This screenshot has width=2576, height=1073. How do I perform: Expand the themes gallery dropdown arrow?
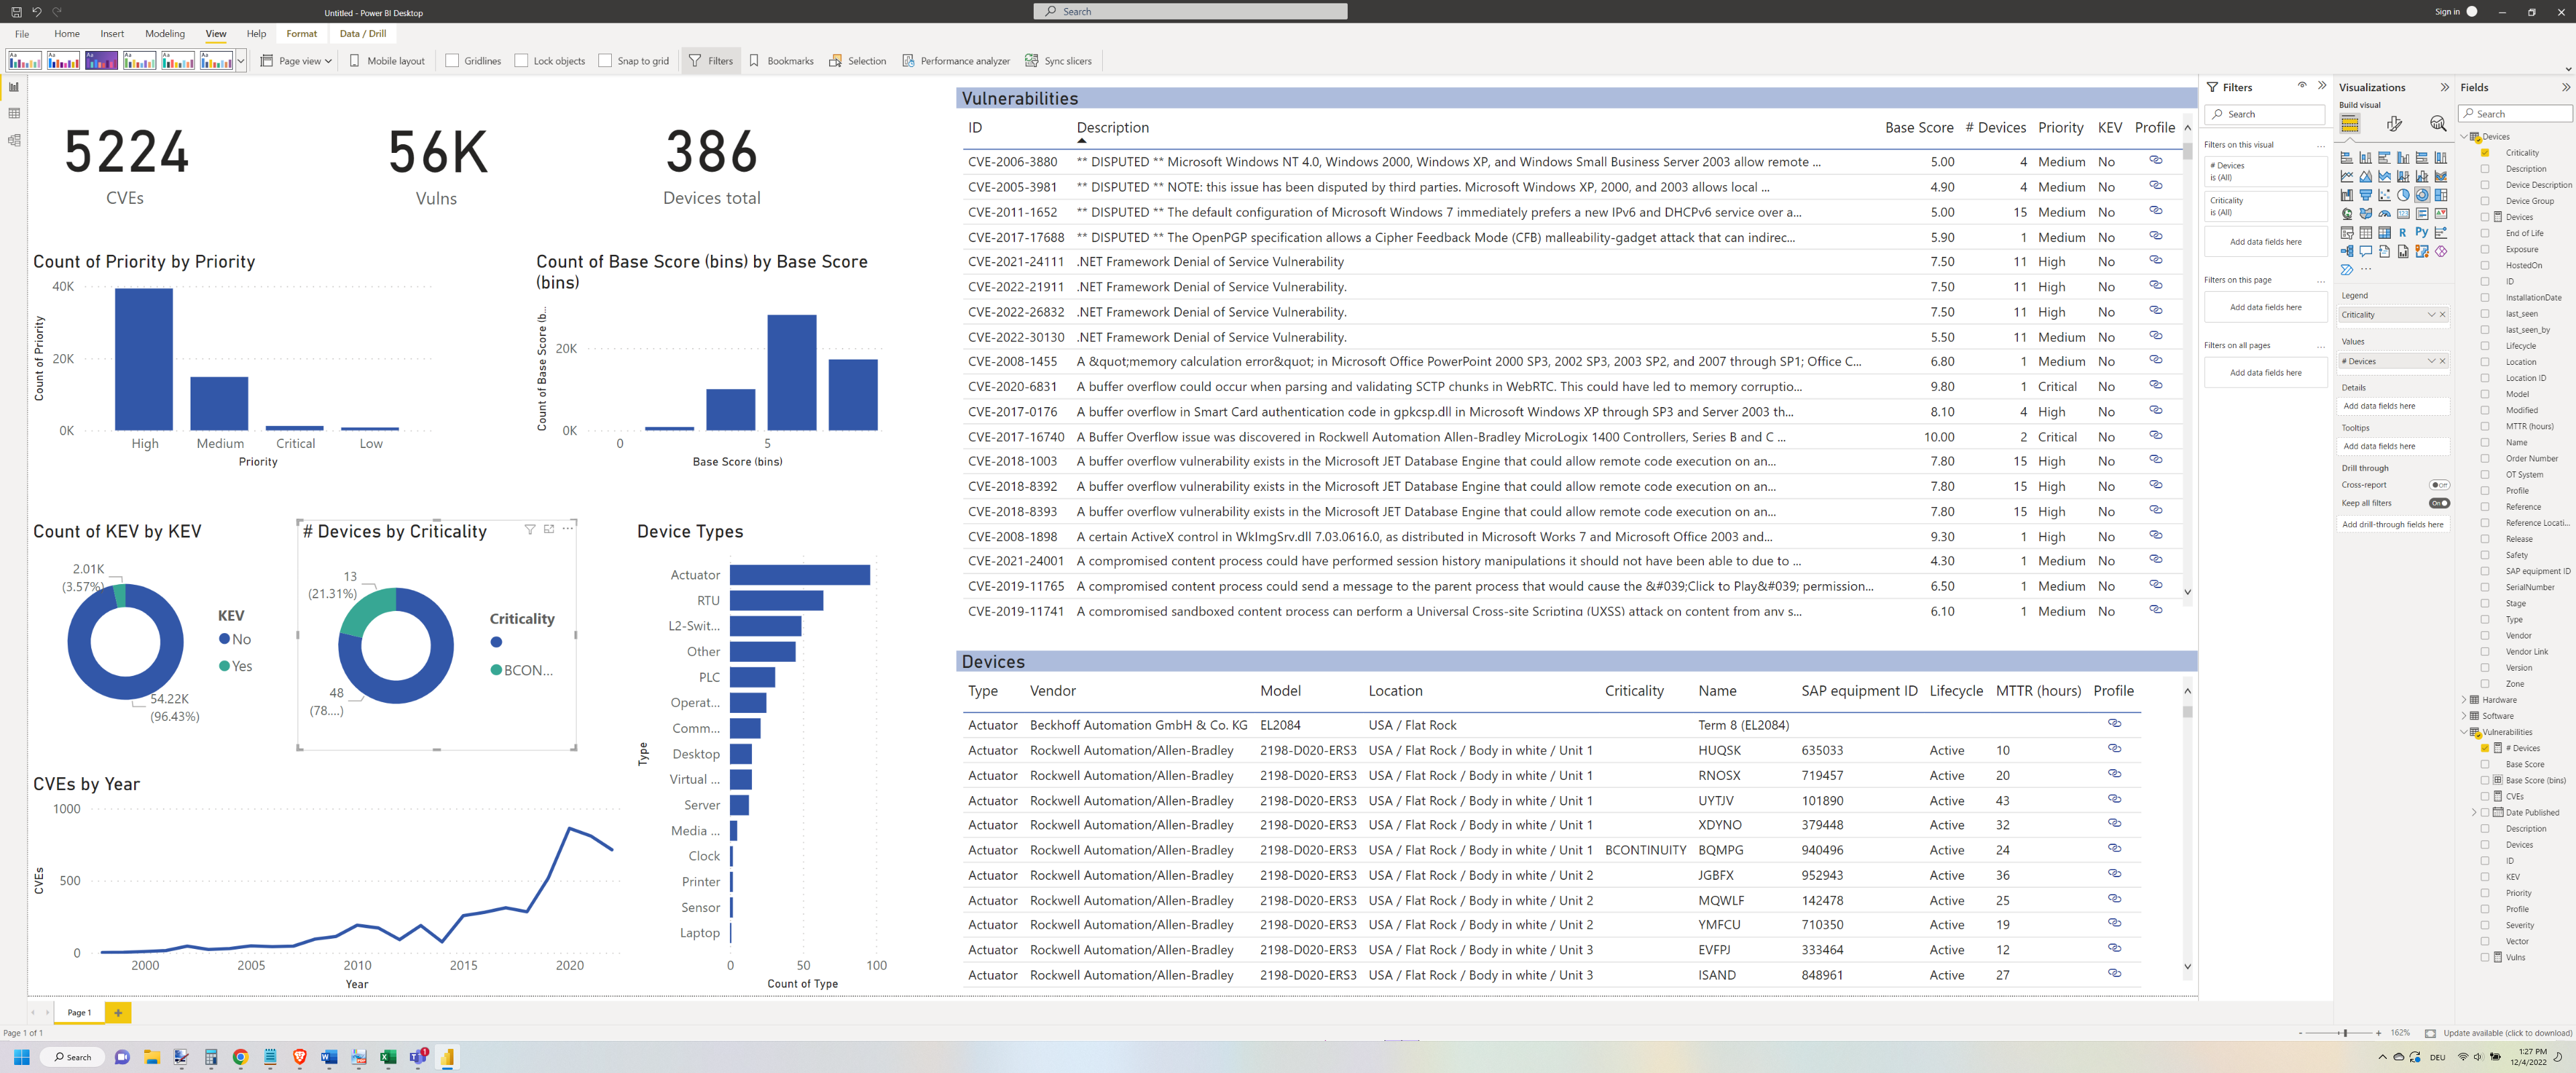(x=241, y=61)
